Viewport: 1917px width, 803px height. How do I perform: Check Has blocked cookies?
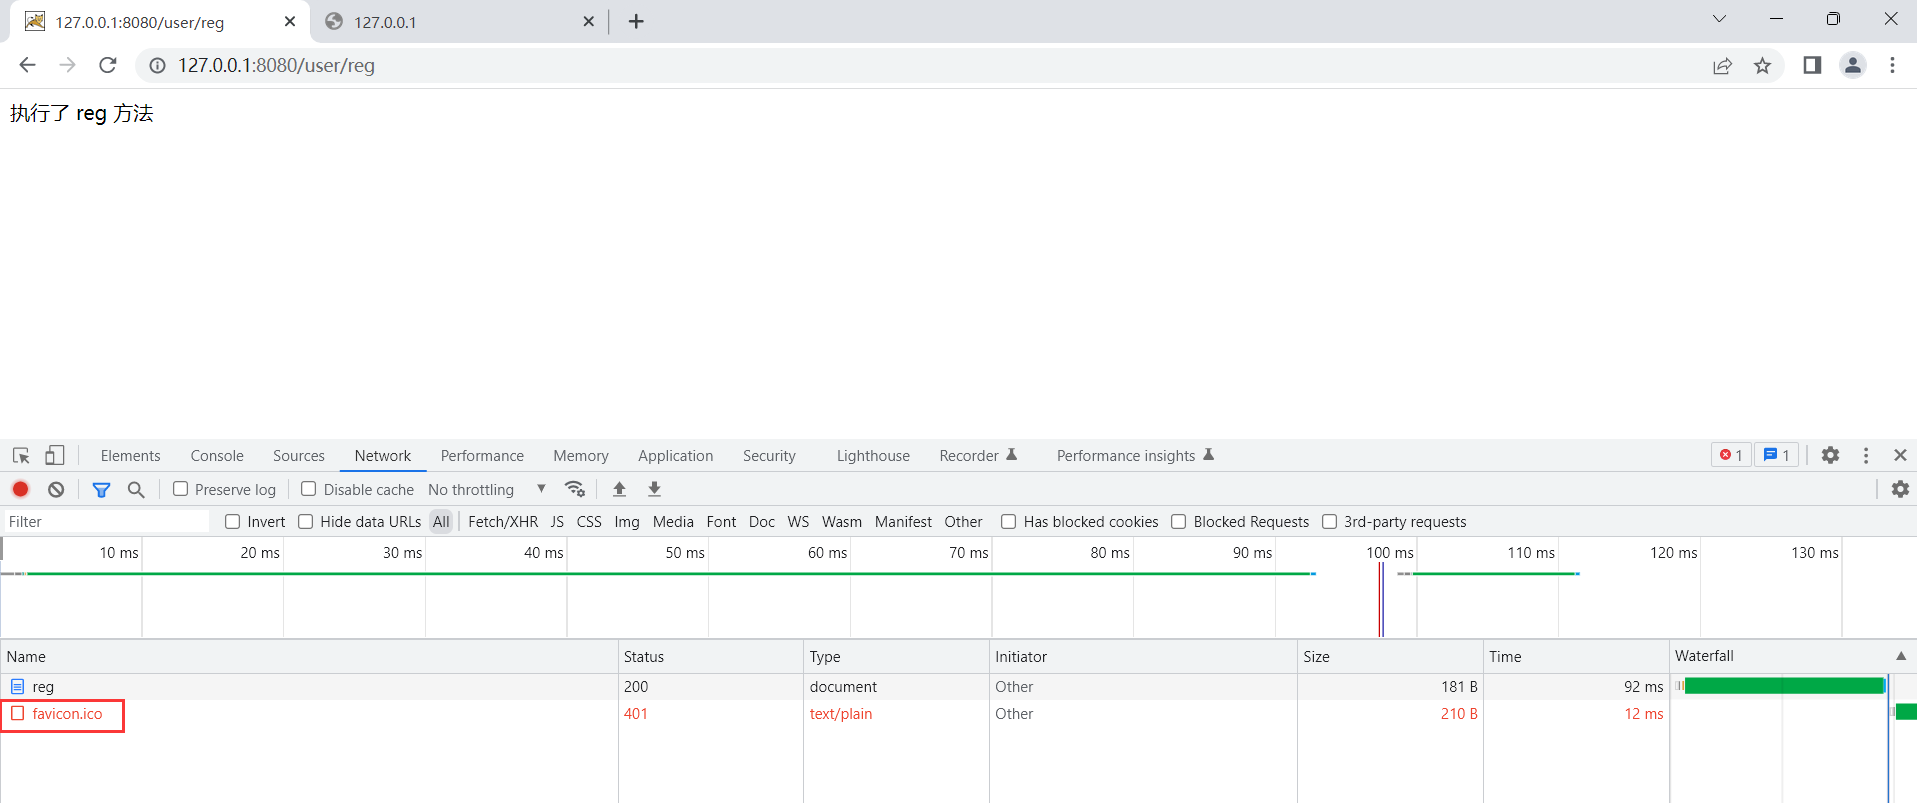coord(1008,522)
